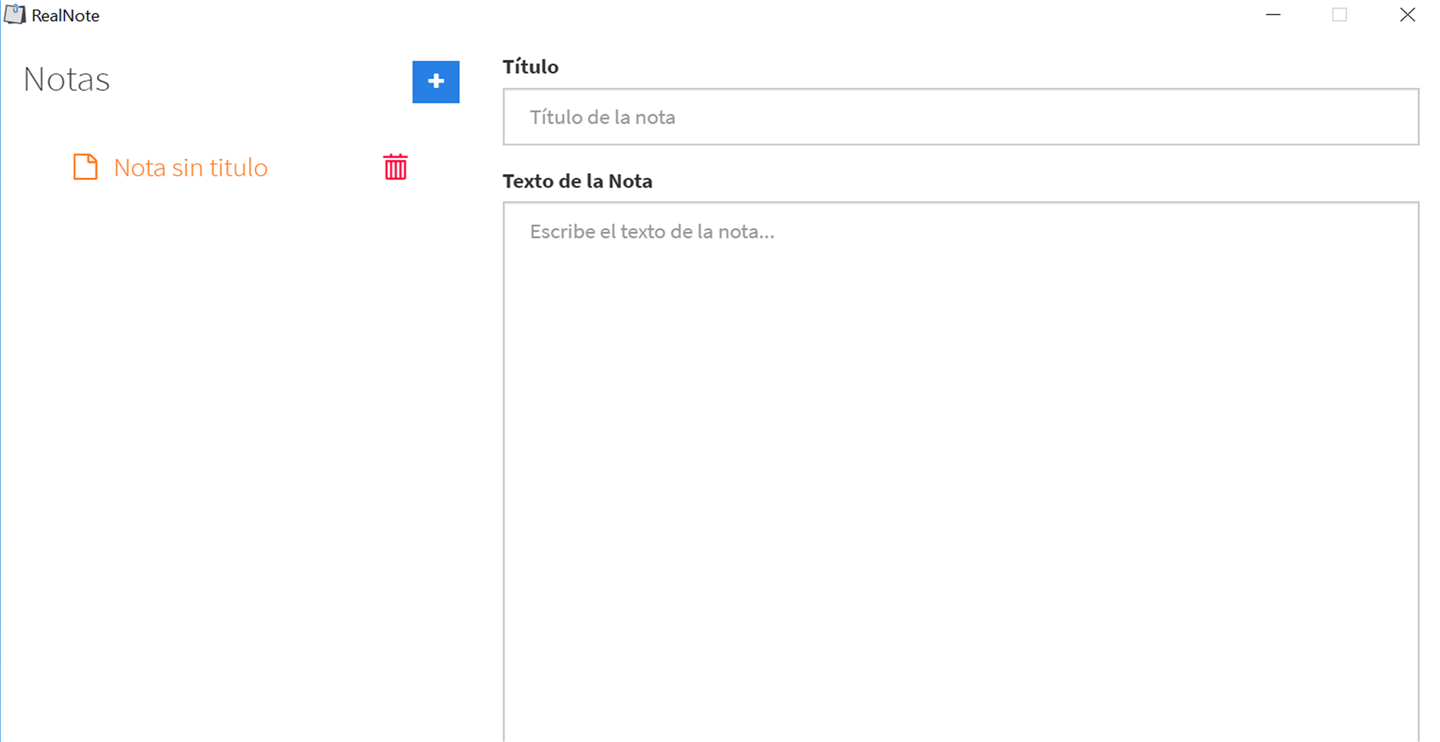The image size is (1440, 742).
Task: Click empty space between 'Notas' heading and plus button
Action: [260, 80]
